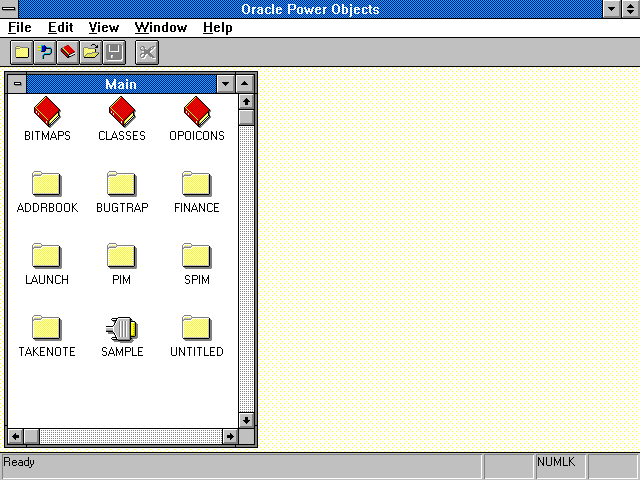Screen dimensions: 640x480
Task: Select the BITMAPS library icon
Action: tap(47, 111)
